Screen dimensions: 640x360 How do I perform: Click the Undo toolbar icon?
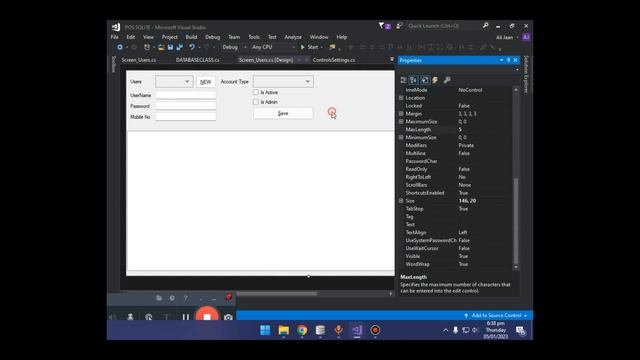(192, 47)
